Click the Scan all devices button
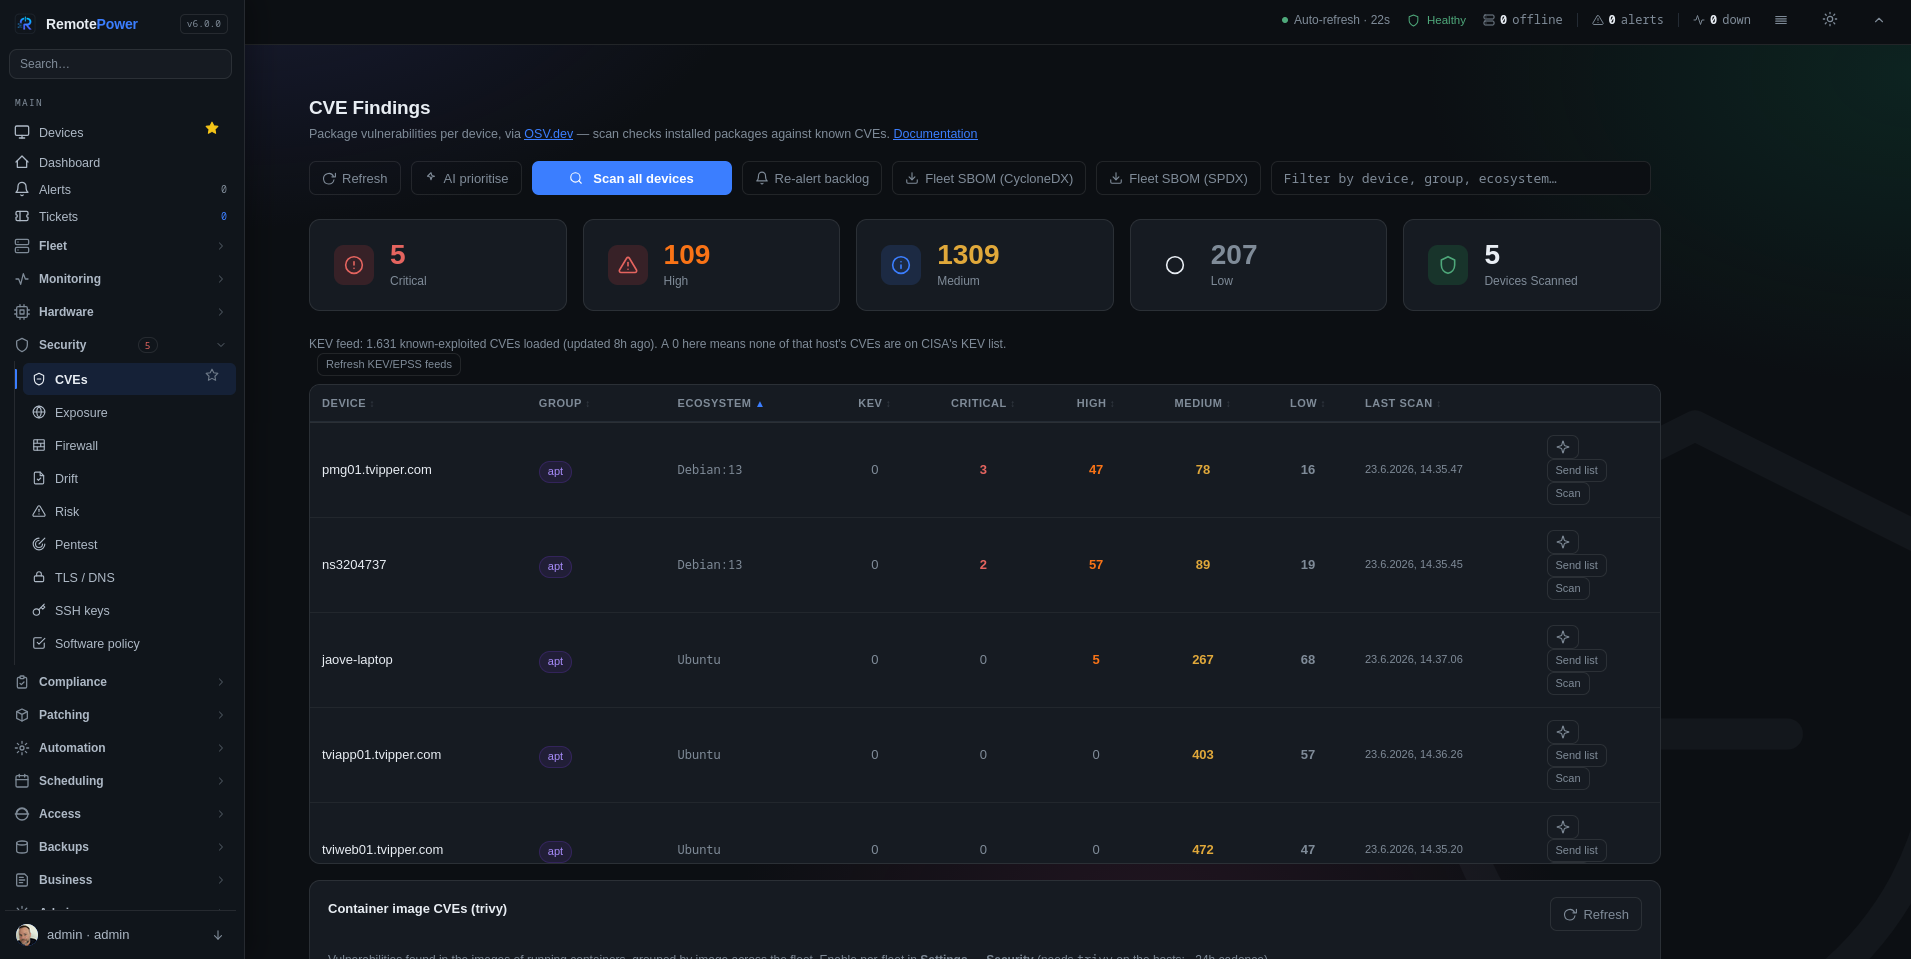Image resolution: width=1911 pixels, height=959 pixels. tap(632, 178)
